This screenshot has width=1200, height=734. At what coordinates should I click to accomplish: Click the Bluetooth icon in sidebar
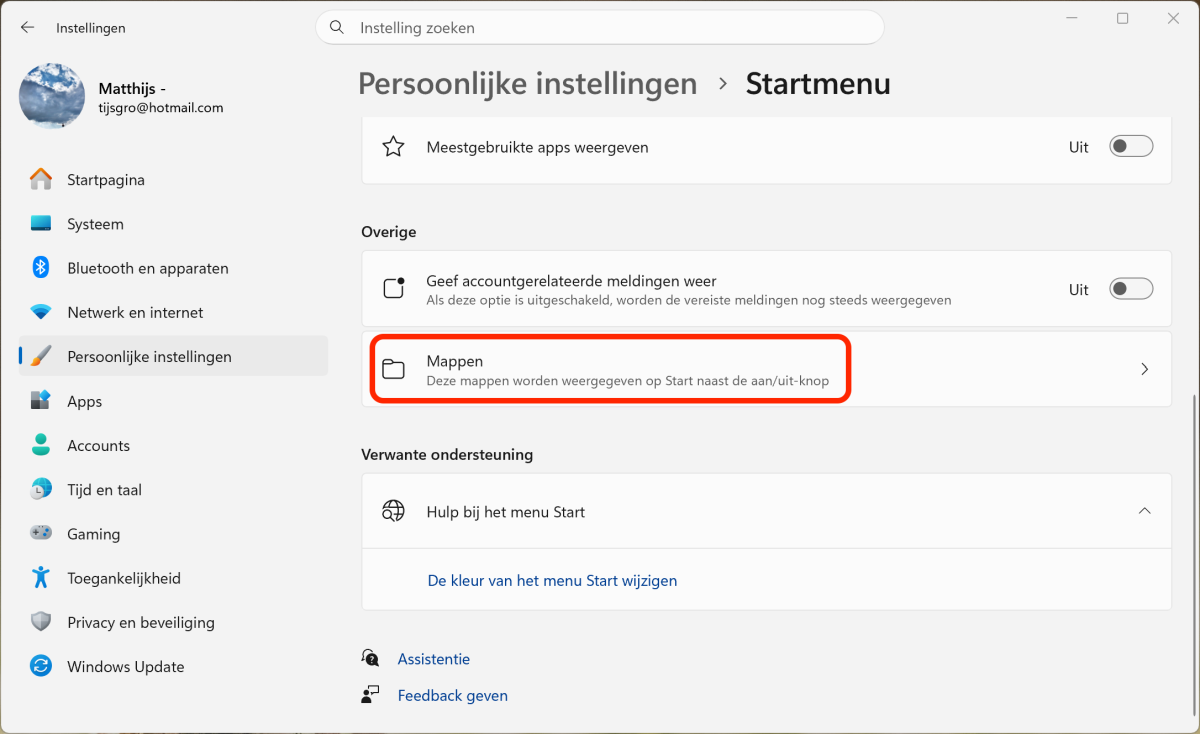click(x=41, y=268)
